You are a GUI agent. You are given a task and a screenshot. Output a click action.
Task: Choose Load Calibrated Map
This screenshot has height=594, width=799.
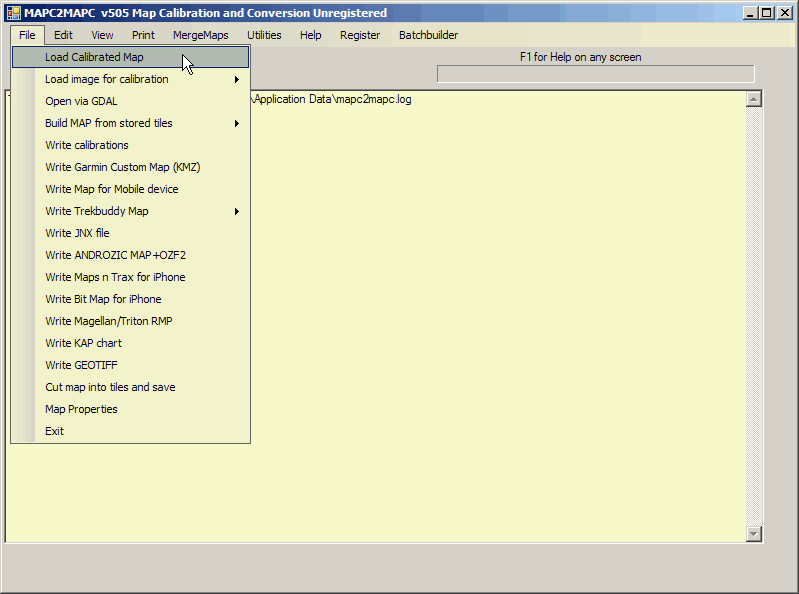(x=130, y=57)
